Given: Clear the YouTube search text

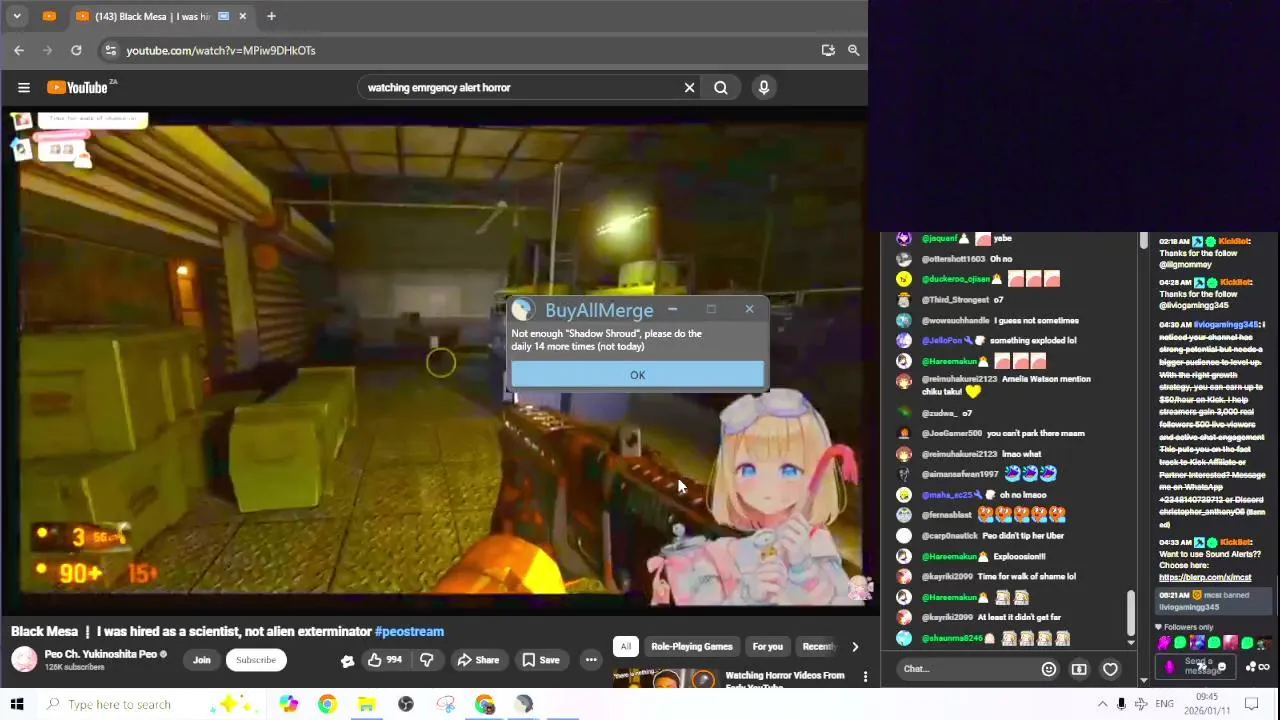Looking at the screenshot, I should coord(689,88).
